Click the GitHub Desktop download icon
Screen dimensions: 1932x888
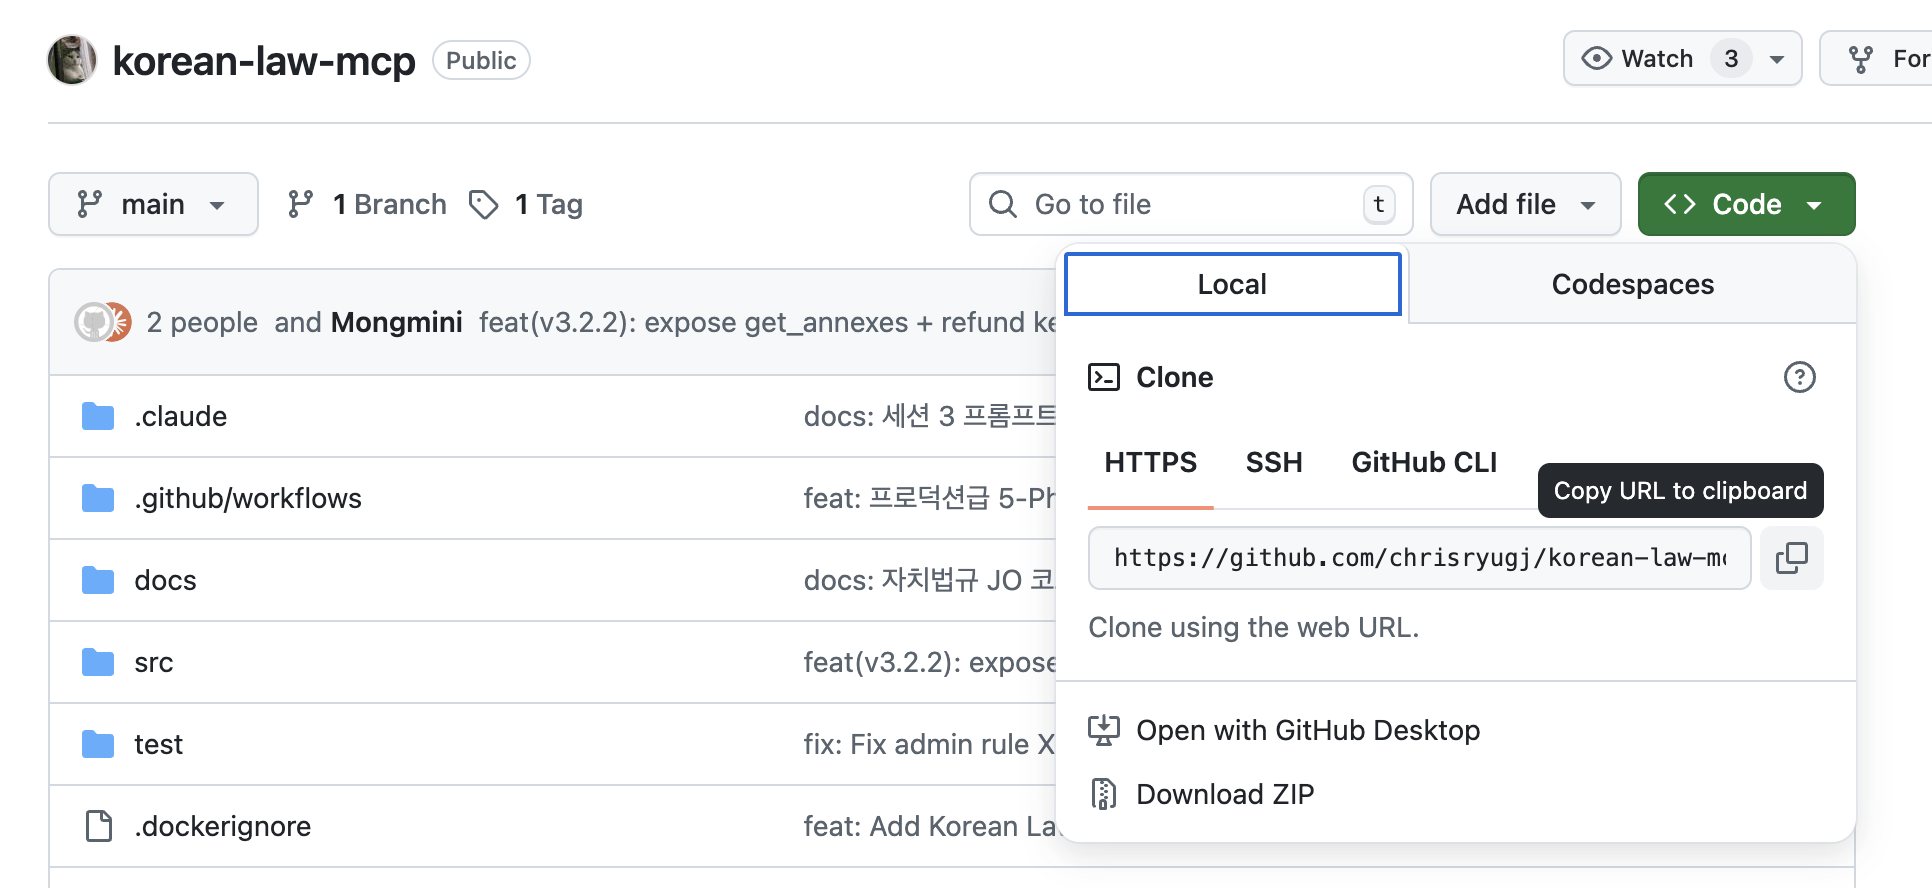pos(1104,730)
